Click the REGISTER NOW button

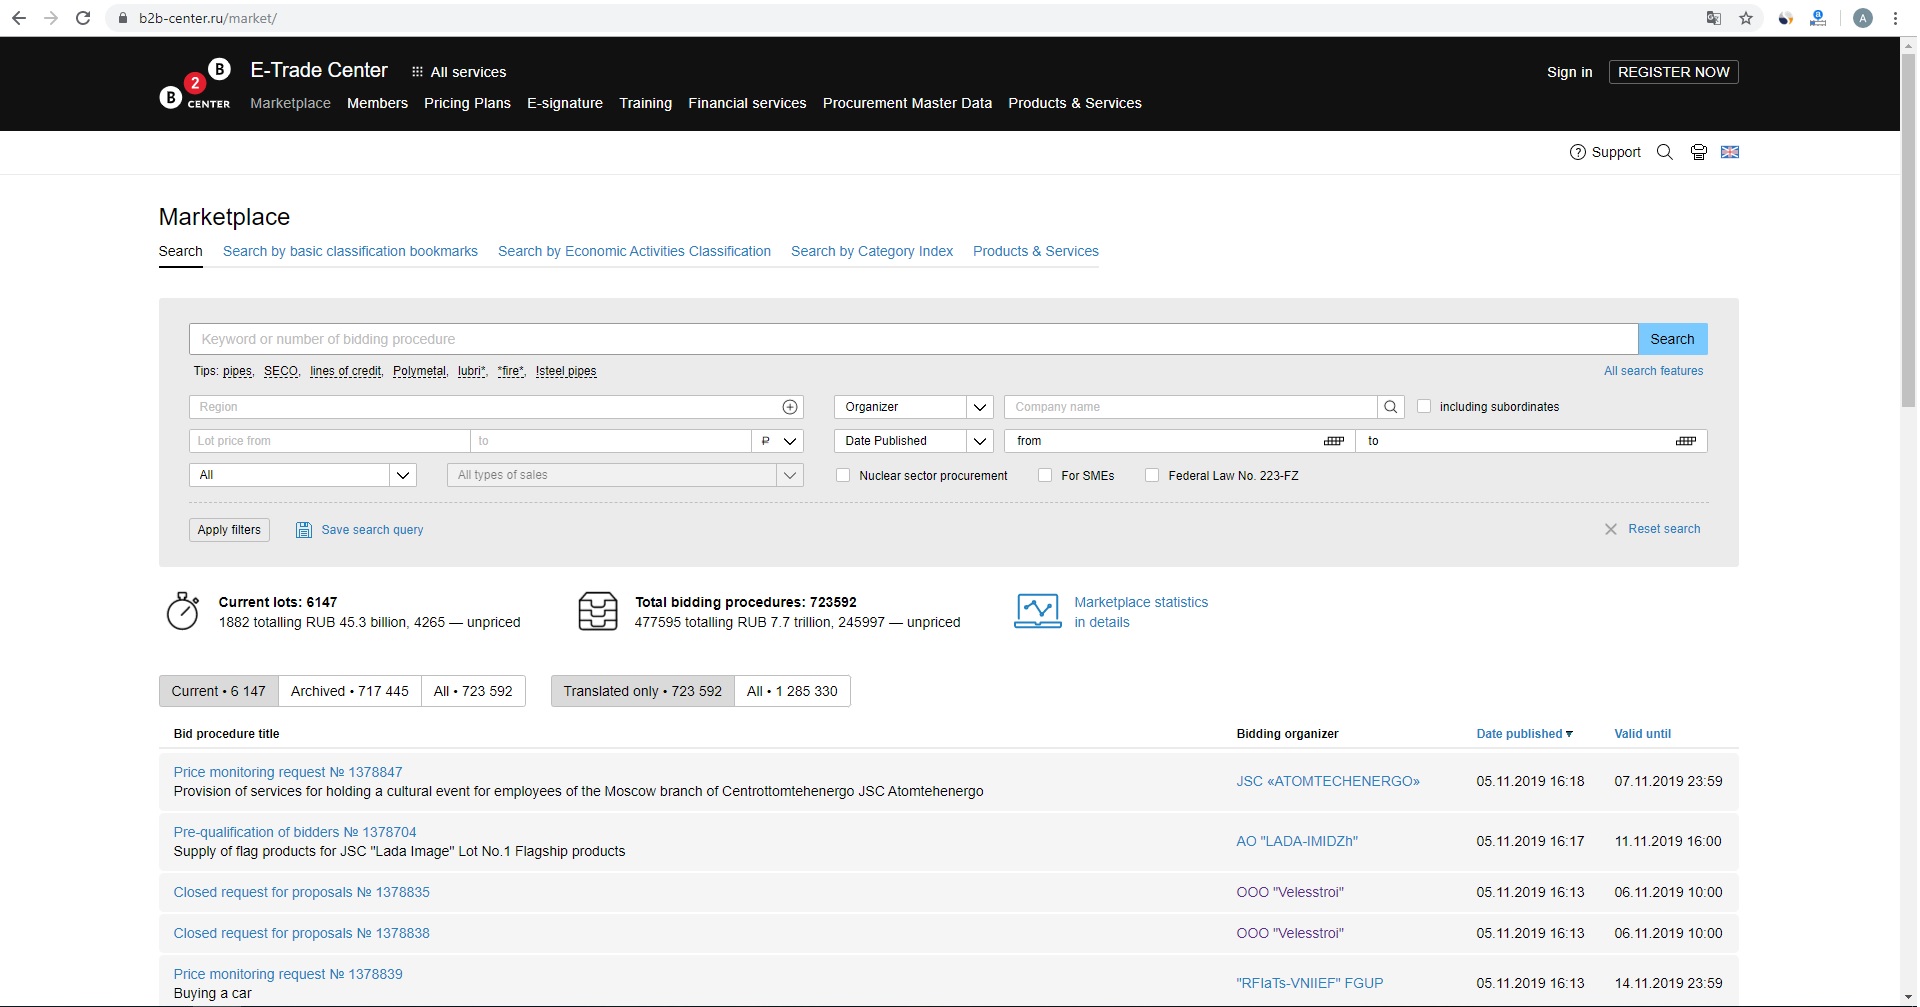(1673, 72)
